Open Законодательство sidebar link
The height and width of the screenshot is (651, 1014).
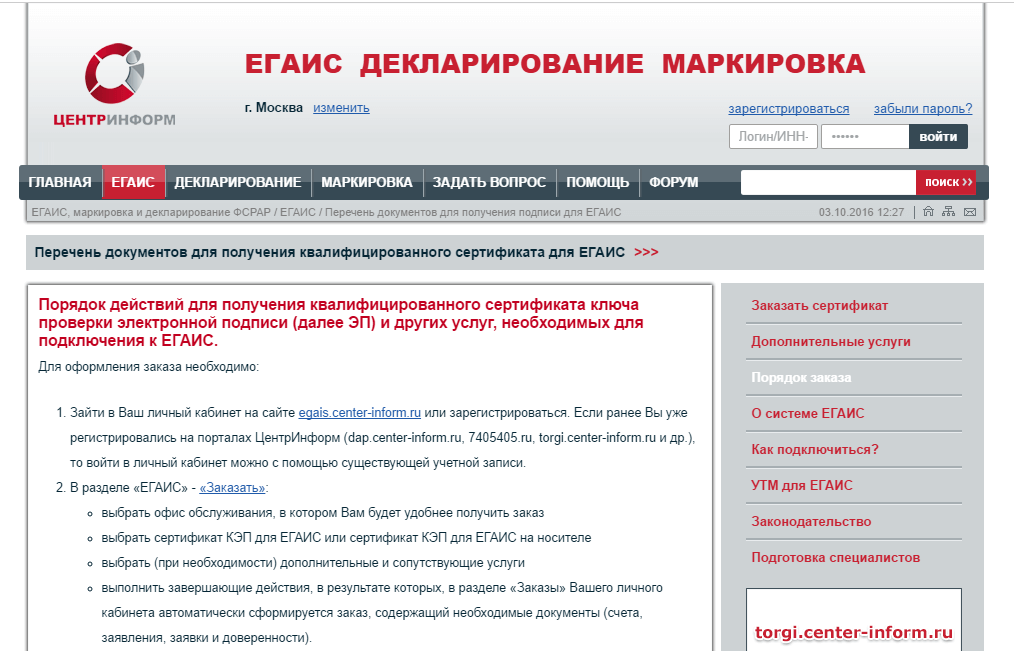pyautogui.click(x=811, y=522)
